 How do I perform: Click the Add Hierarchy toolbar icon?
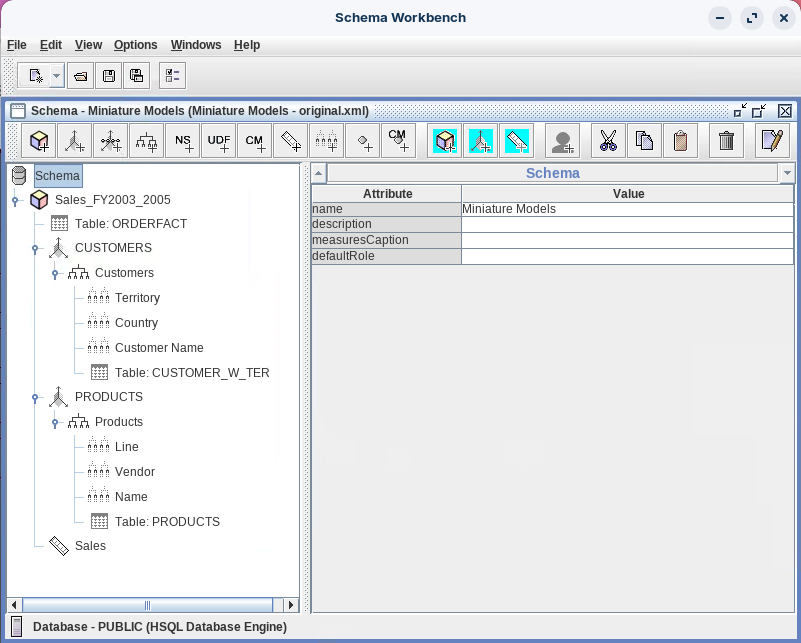pyautogui.click(x=147, y=141)
